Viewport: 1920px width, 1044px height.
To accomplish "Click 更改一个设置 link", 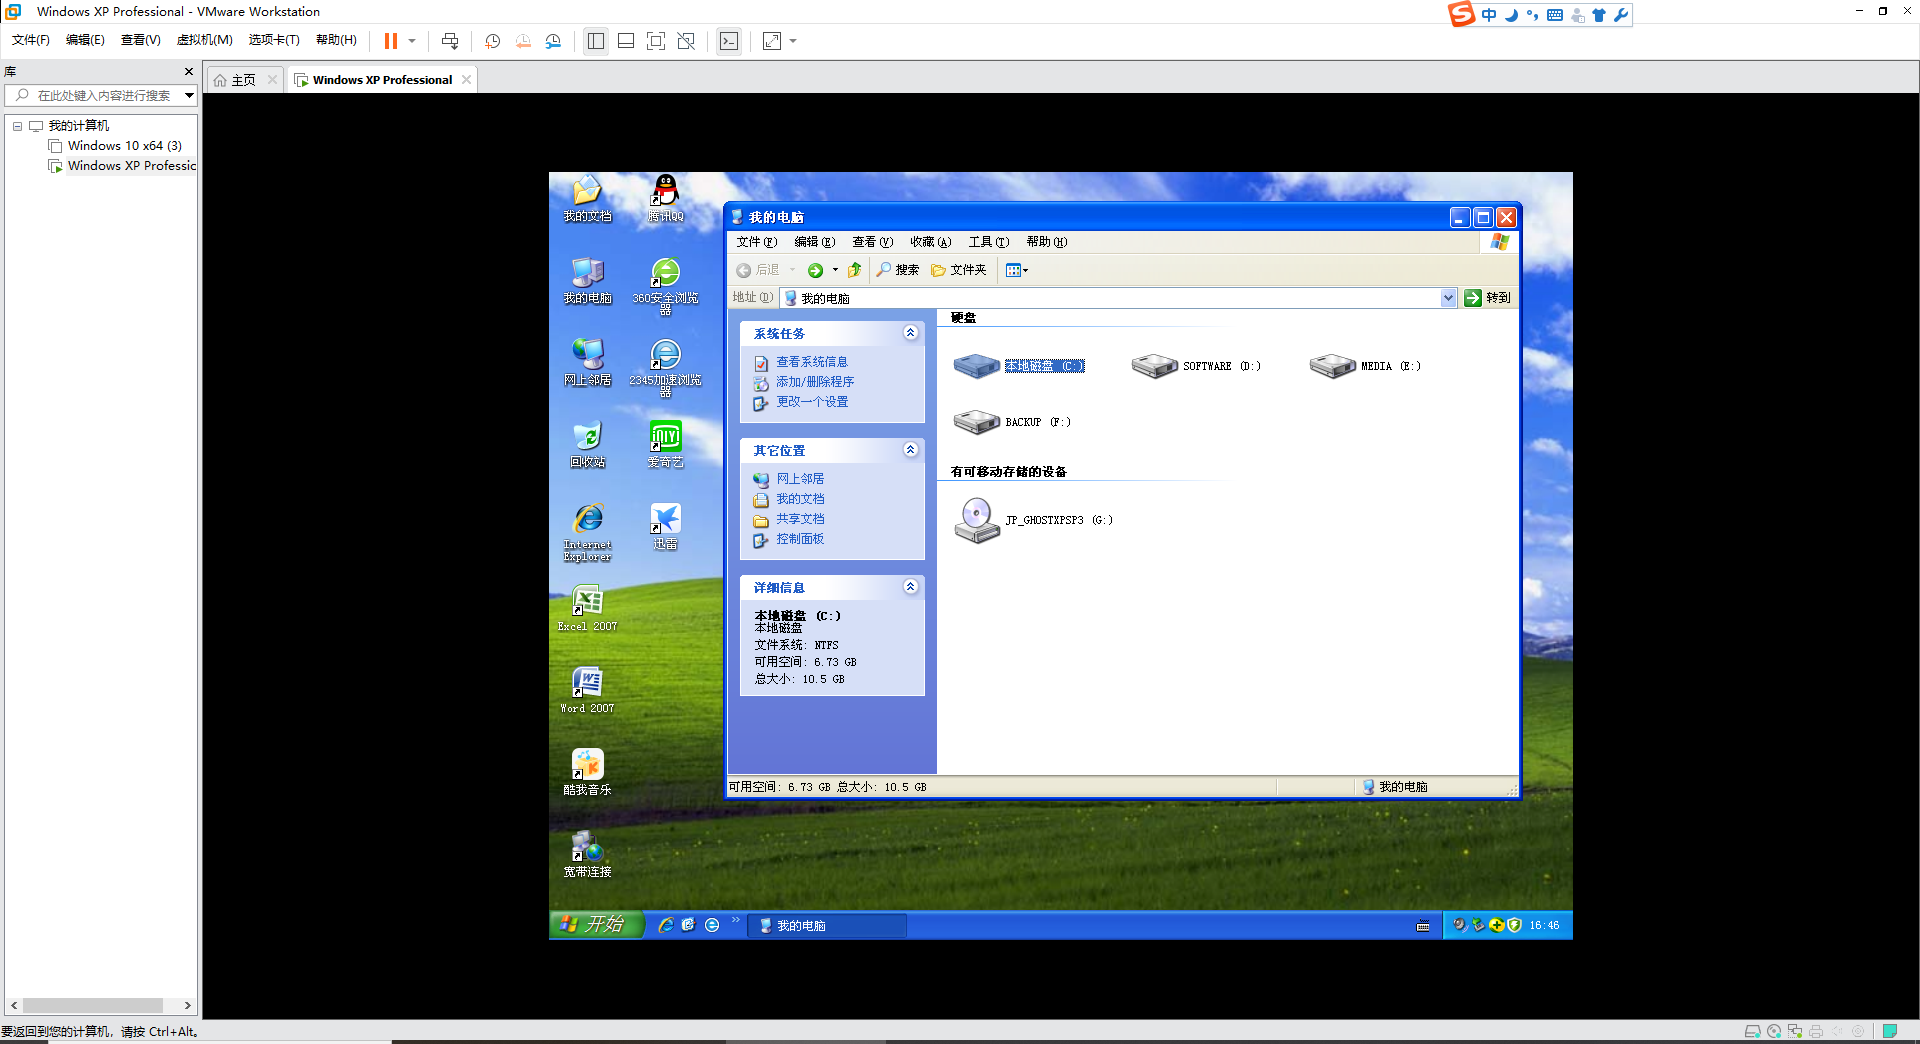I will (x=812, y=402).
